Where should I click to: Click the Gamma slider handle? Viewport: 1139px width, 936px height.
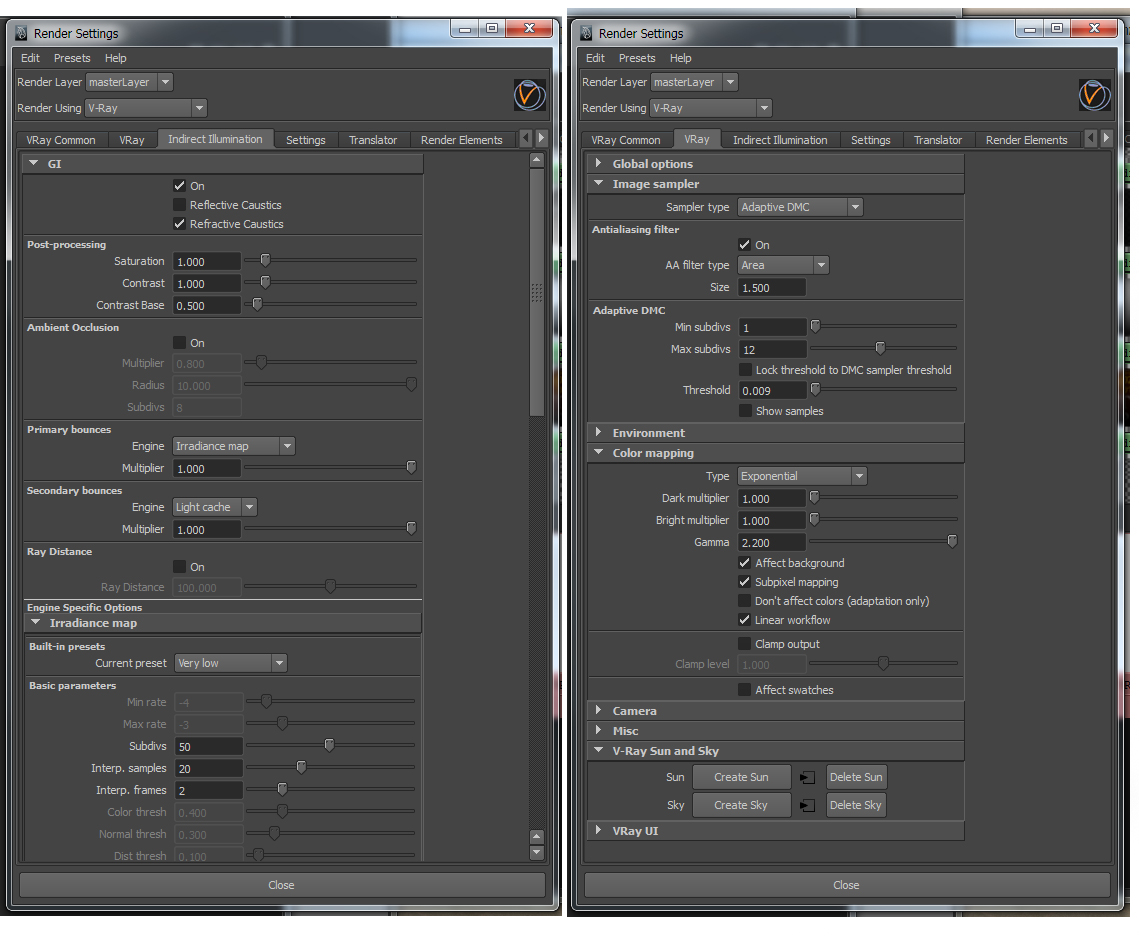tap(952, 541)
